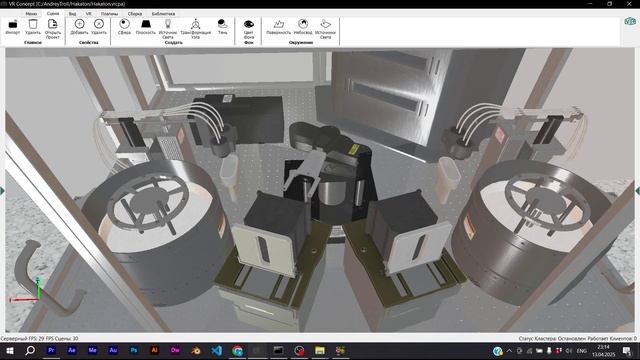Open File Explorer from taskbar
The image size is (640, 360).
pos(320,351)
